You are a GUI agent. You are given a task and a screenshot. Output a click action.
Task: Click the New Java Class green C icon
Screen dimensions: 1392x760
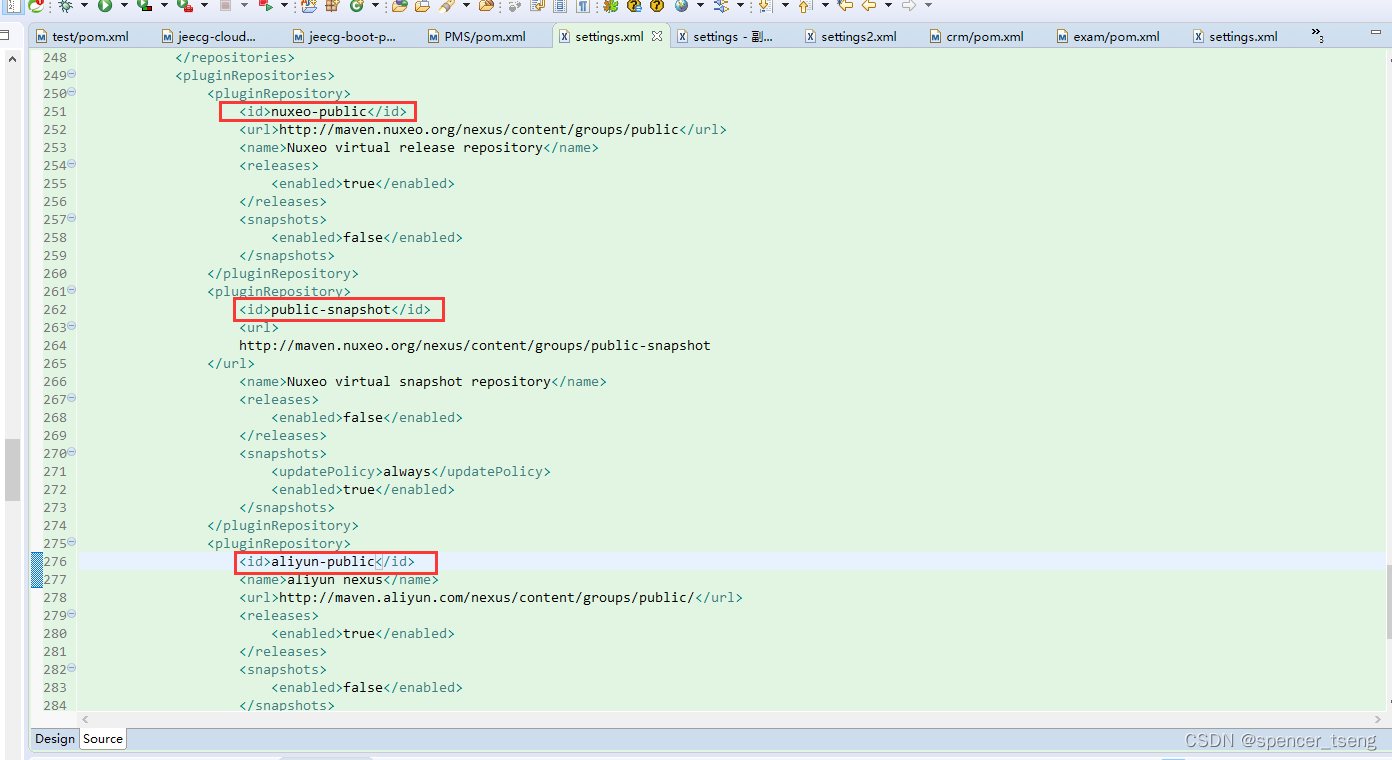coord(355,5)
